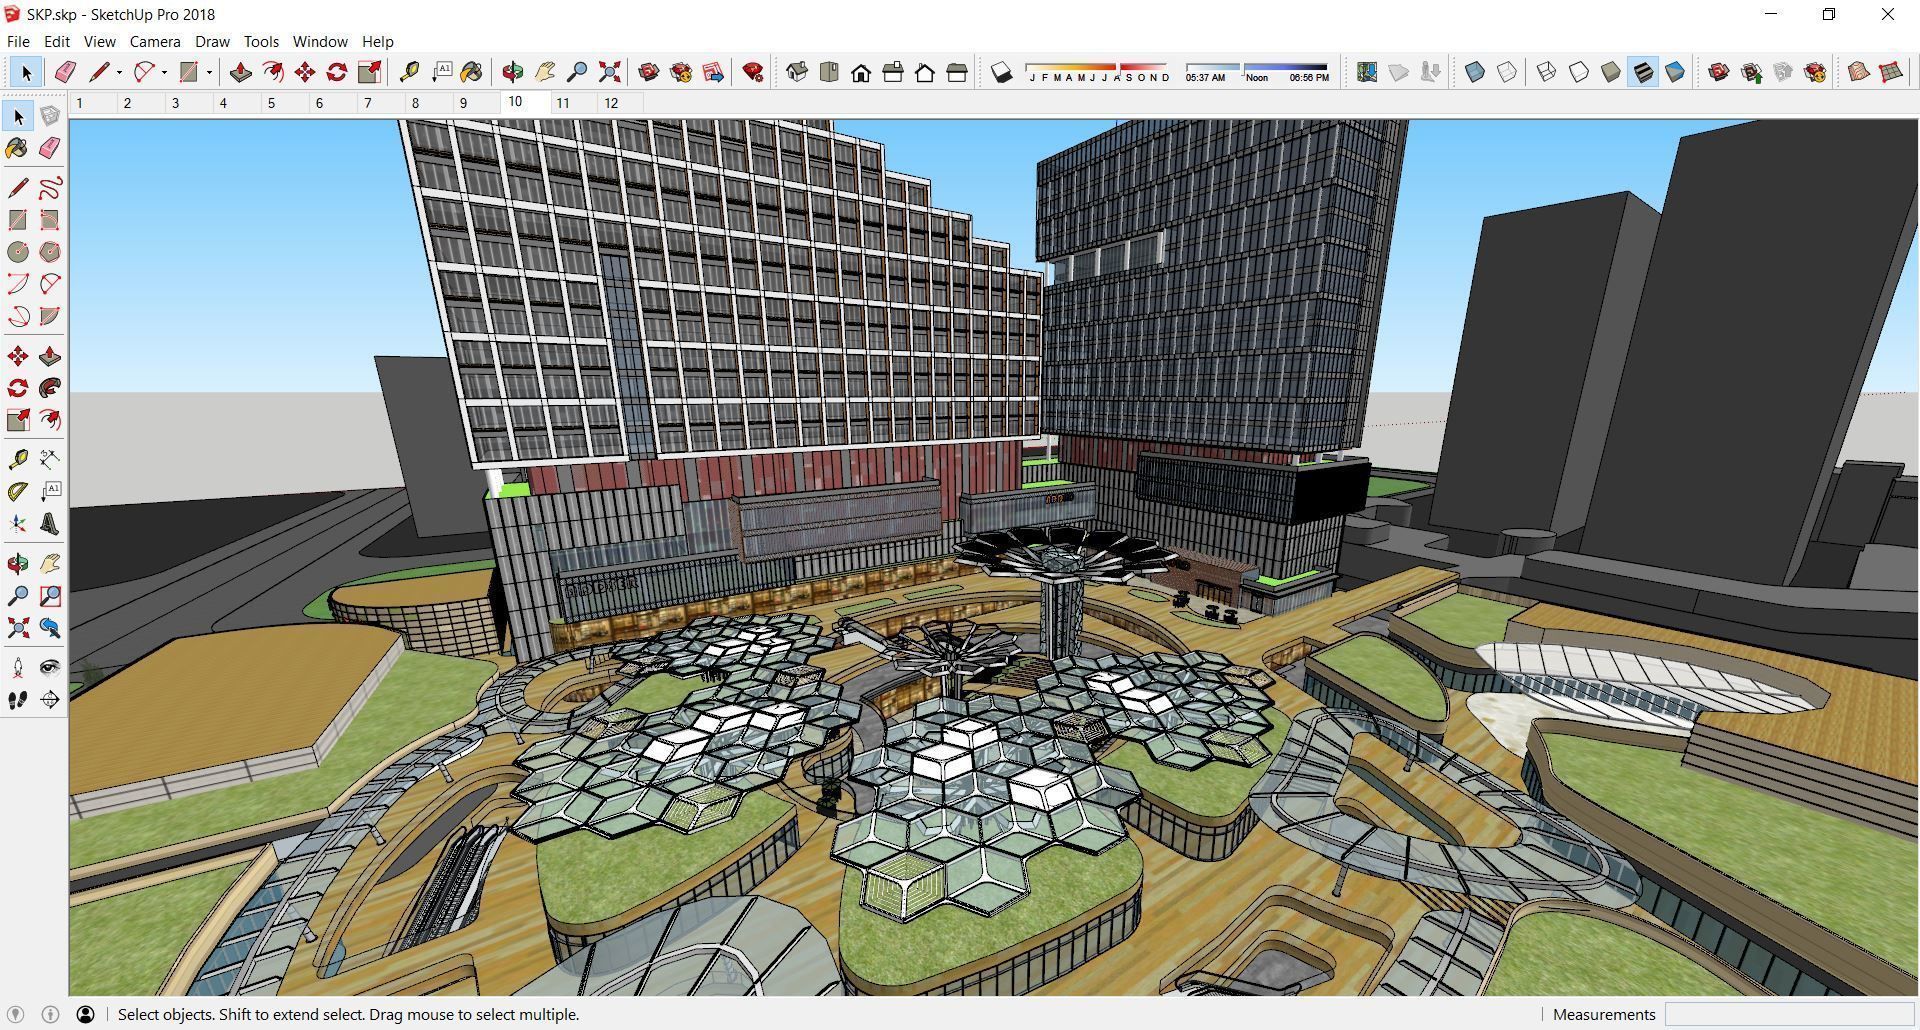Open the Edit menu
The image size is (1920, 1030).
click(56, 41)
